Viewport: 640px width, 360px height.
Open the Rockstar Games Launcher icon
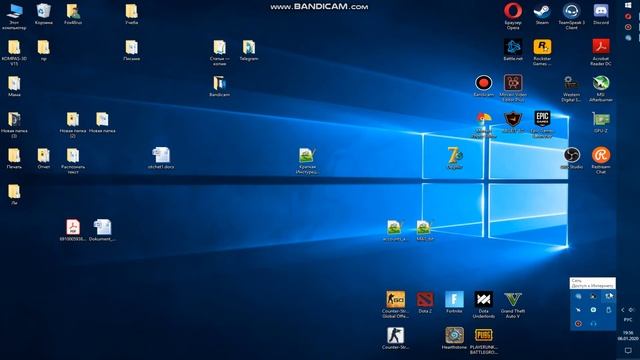[x=542, y=52]
